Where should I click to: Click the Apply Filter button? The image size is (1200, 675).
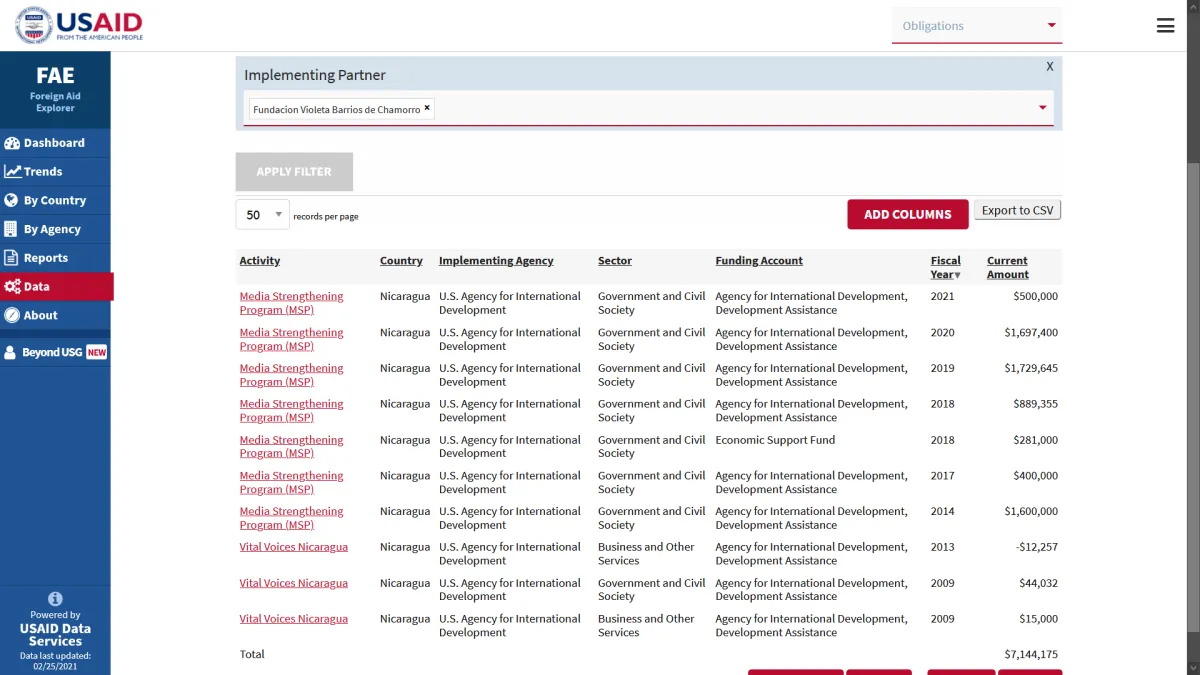(x=294, y=172)
